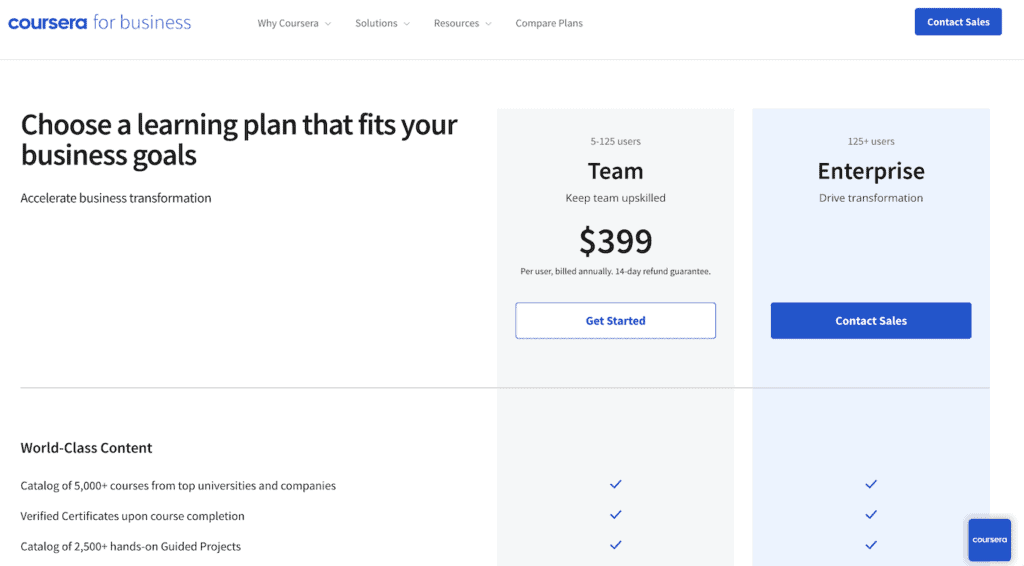The height and width of the screenshot is (566, 1024).
Task: Expand the Resources dropdown menu
Action: 462,23
